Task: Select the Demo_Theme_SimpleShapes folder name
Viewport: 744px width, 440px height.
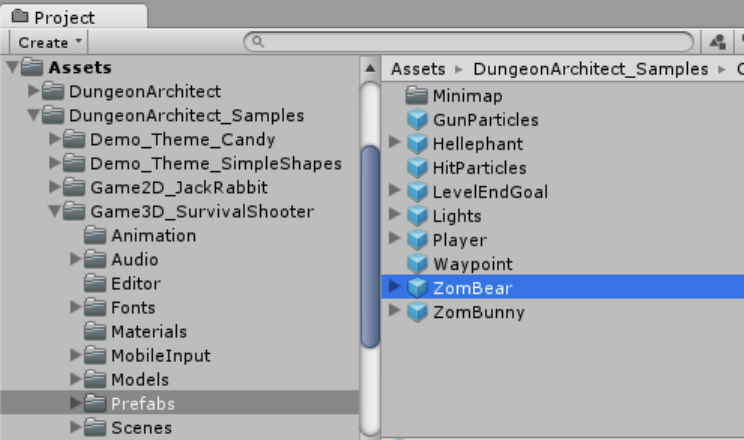Action: (x=216, y=163)
